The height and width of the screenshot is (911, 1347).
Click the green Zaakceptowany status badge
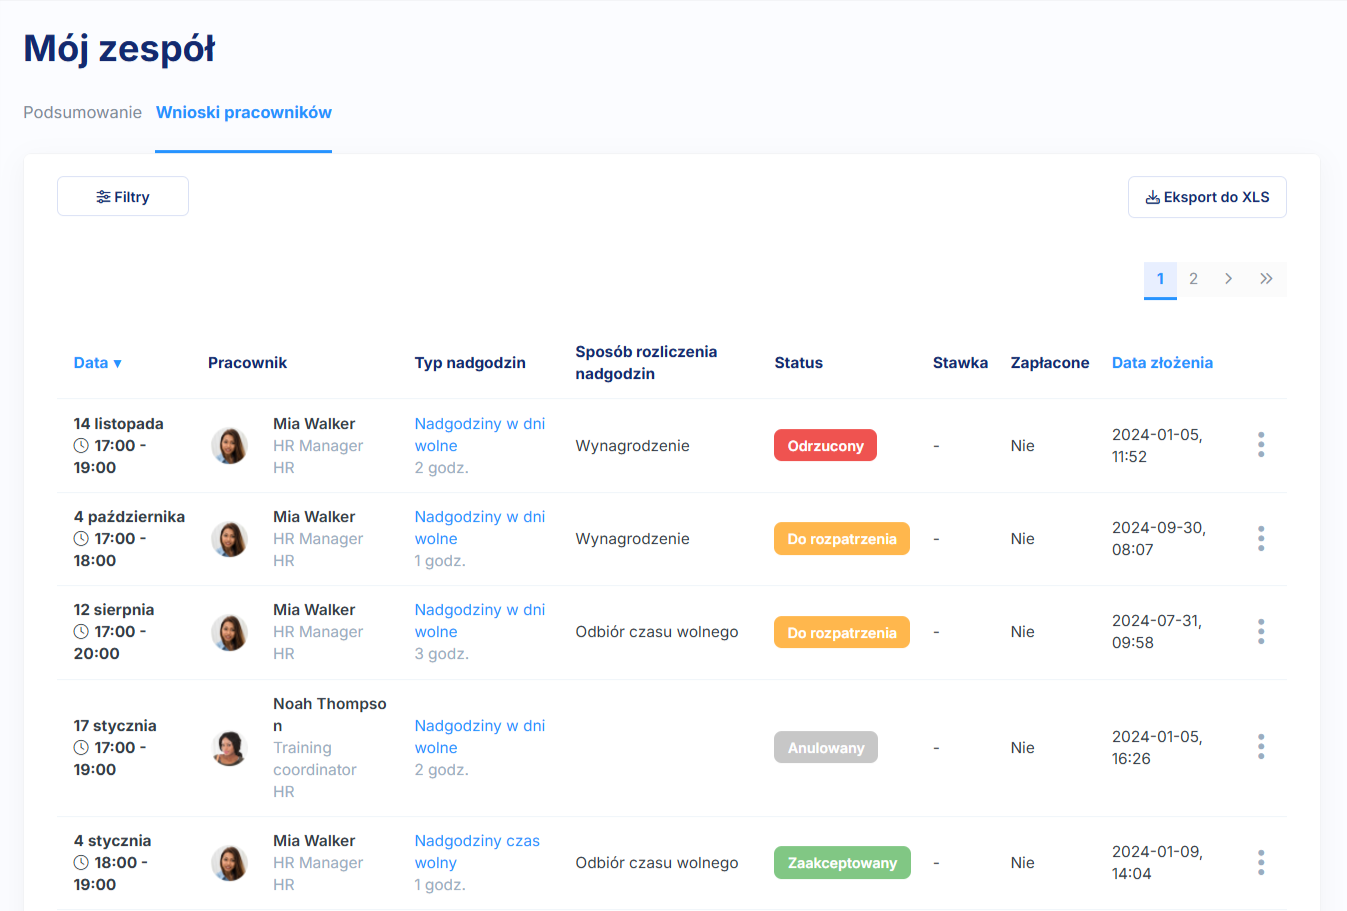point(842,863)
